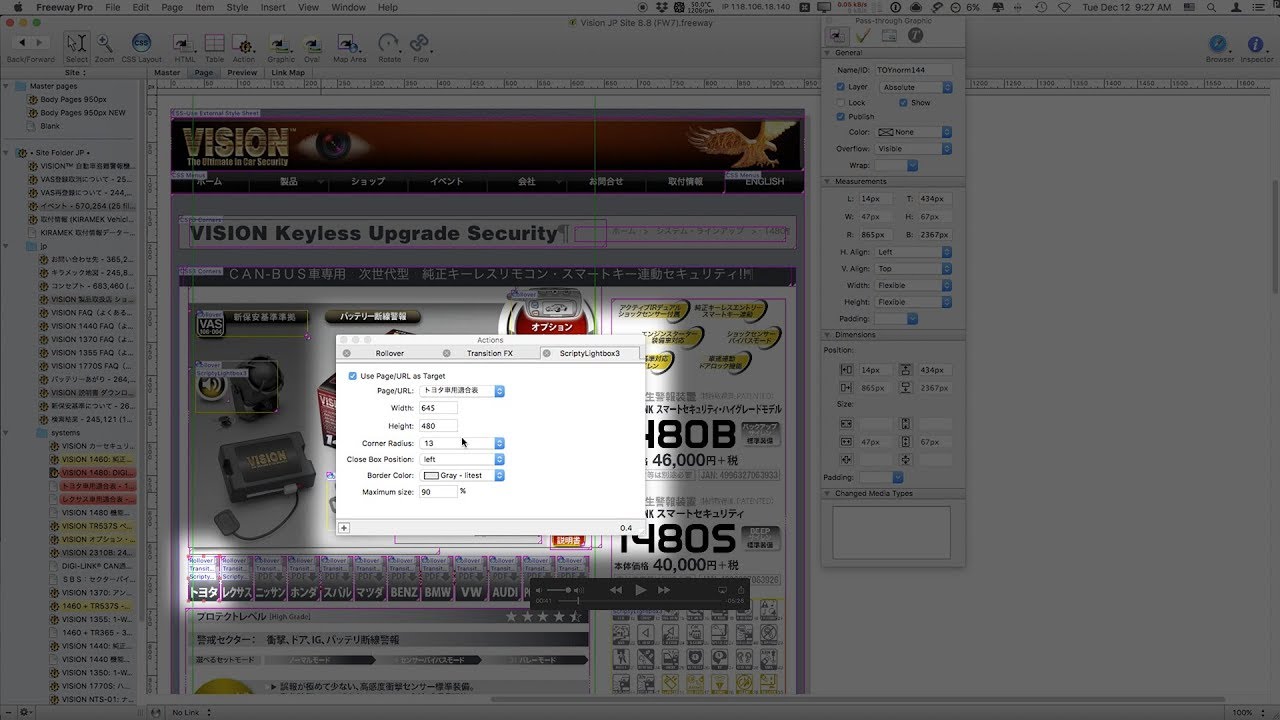Remove the Rollover action via its X
The height and width of the screenshot is (720, 1280).
(x=347, y=353)
